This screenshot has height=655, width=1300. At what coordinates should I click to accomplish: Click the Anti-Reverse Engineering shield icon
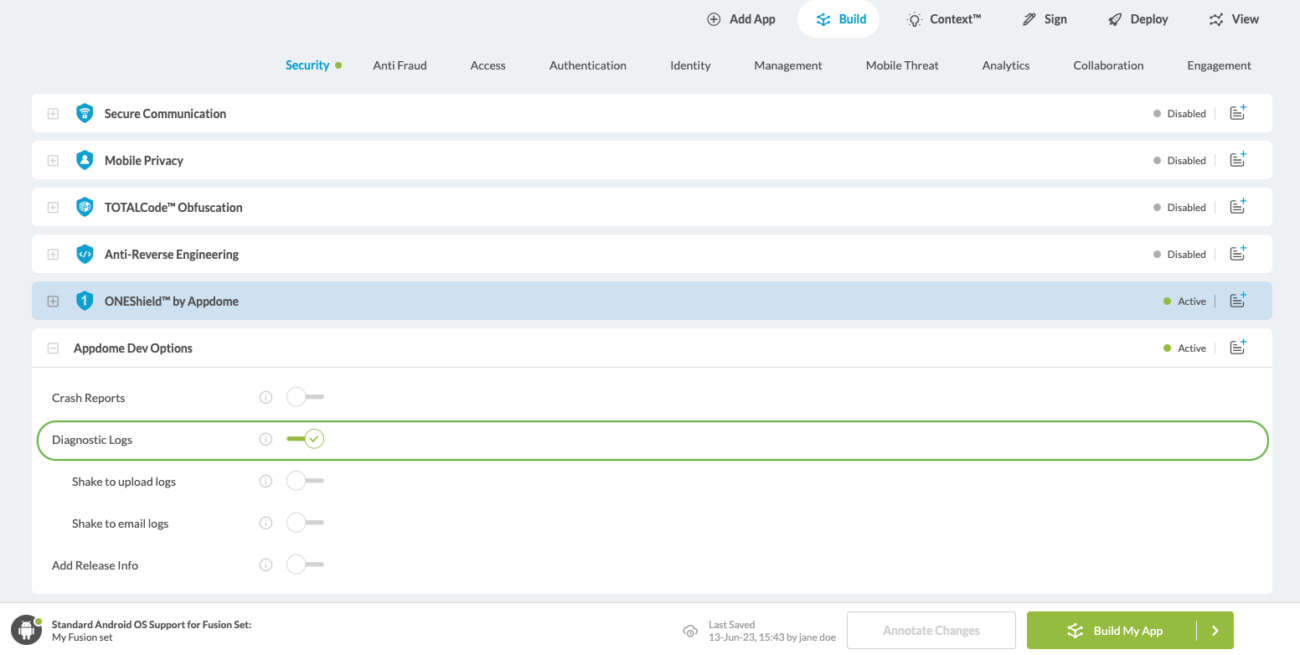click(x=84, y=254)
